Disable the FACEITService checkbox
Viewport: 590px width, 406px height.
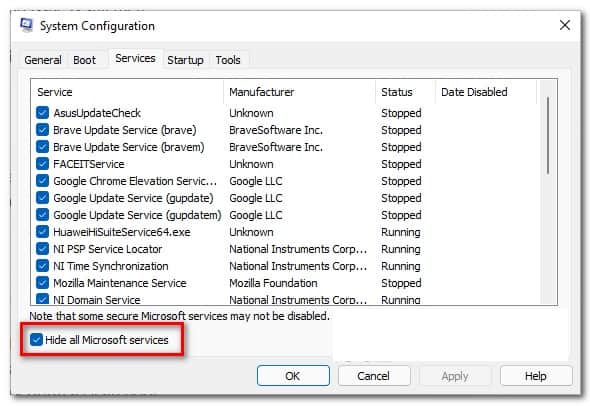42,164
